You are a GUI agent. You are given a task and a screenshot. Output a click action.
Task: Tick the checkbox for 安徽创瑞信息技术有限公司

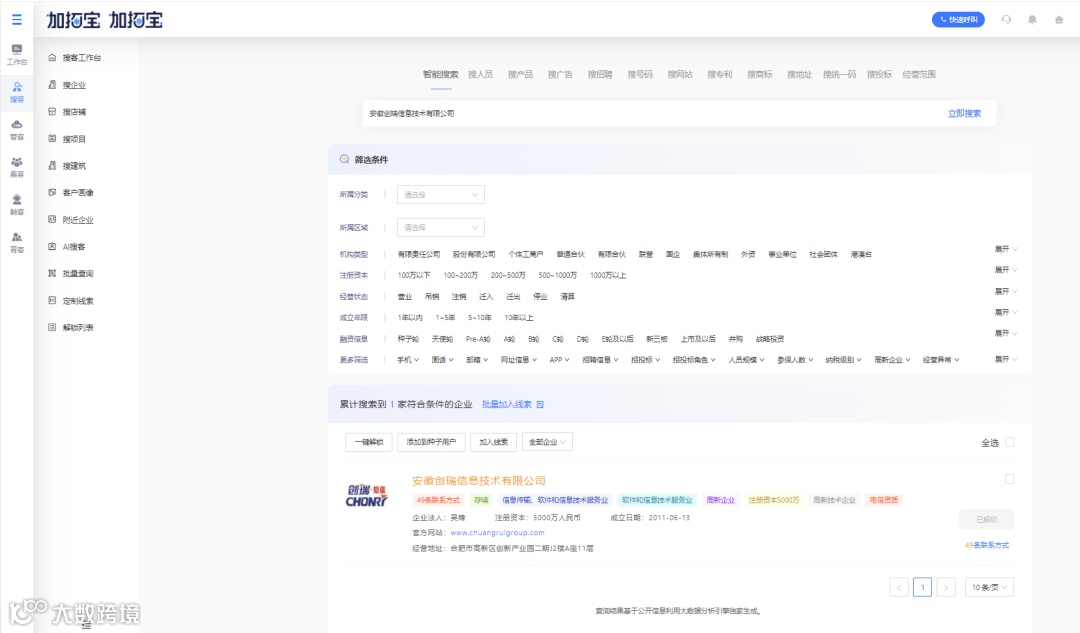pyautogui.click(x=1009, y=479)
